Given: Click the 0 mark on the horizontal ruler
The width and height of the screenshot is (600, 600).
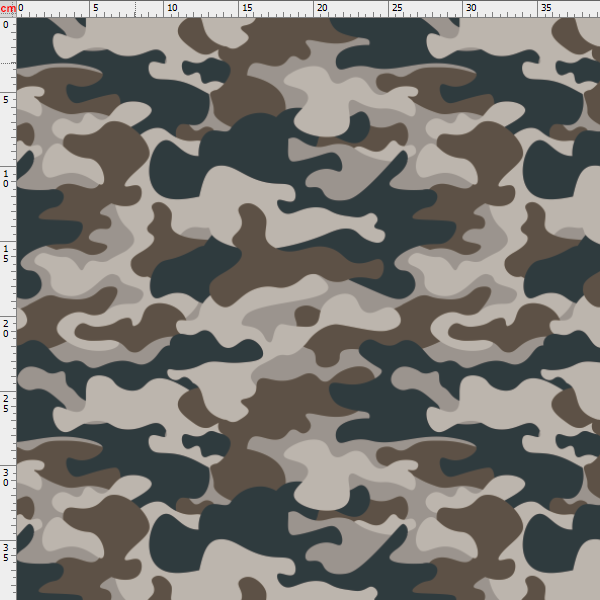Looking at the screenshot, I should (x=21, y=8).
